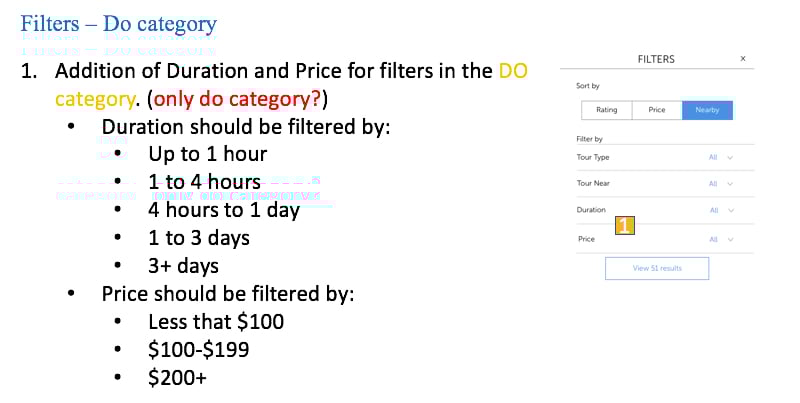Click the 'All' value for Tour Near

pyautogui.click(x=713, y=184)
